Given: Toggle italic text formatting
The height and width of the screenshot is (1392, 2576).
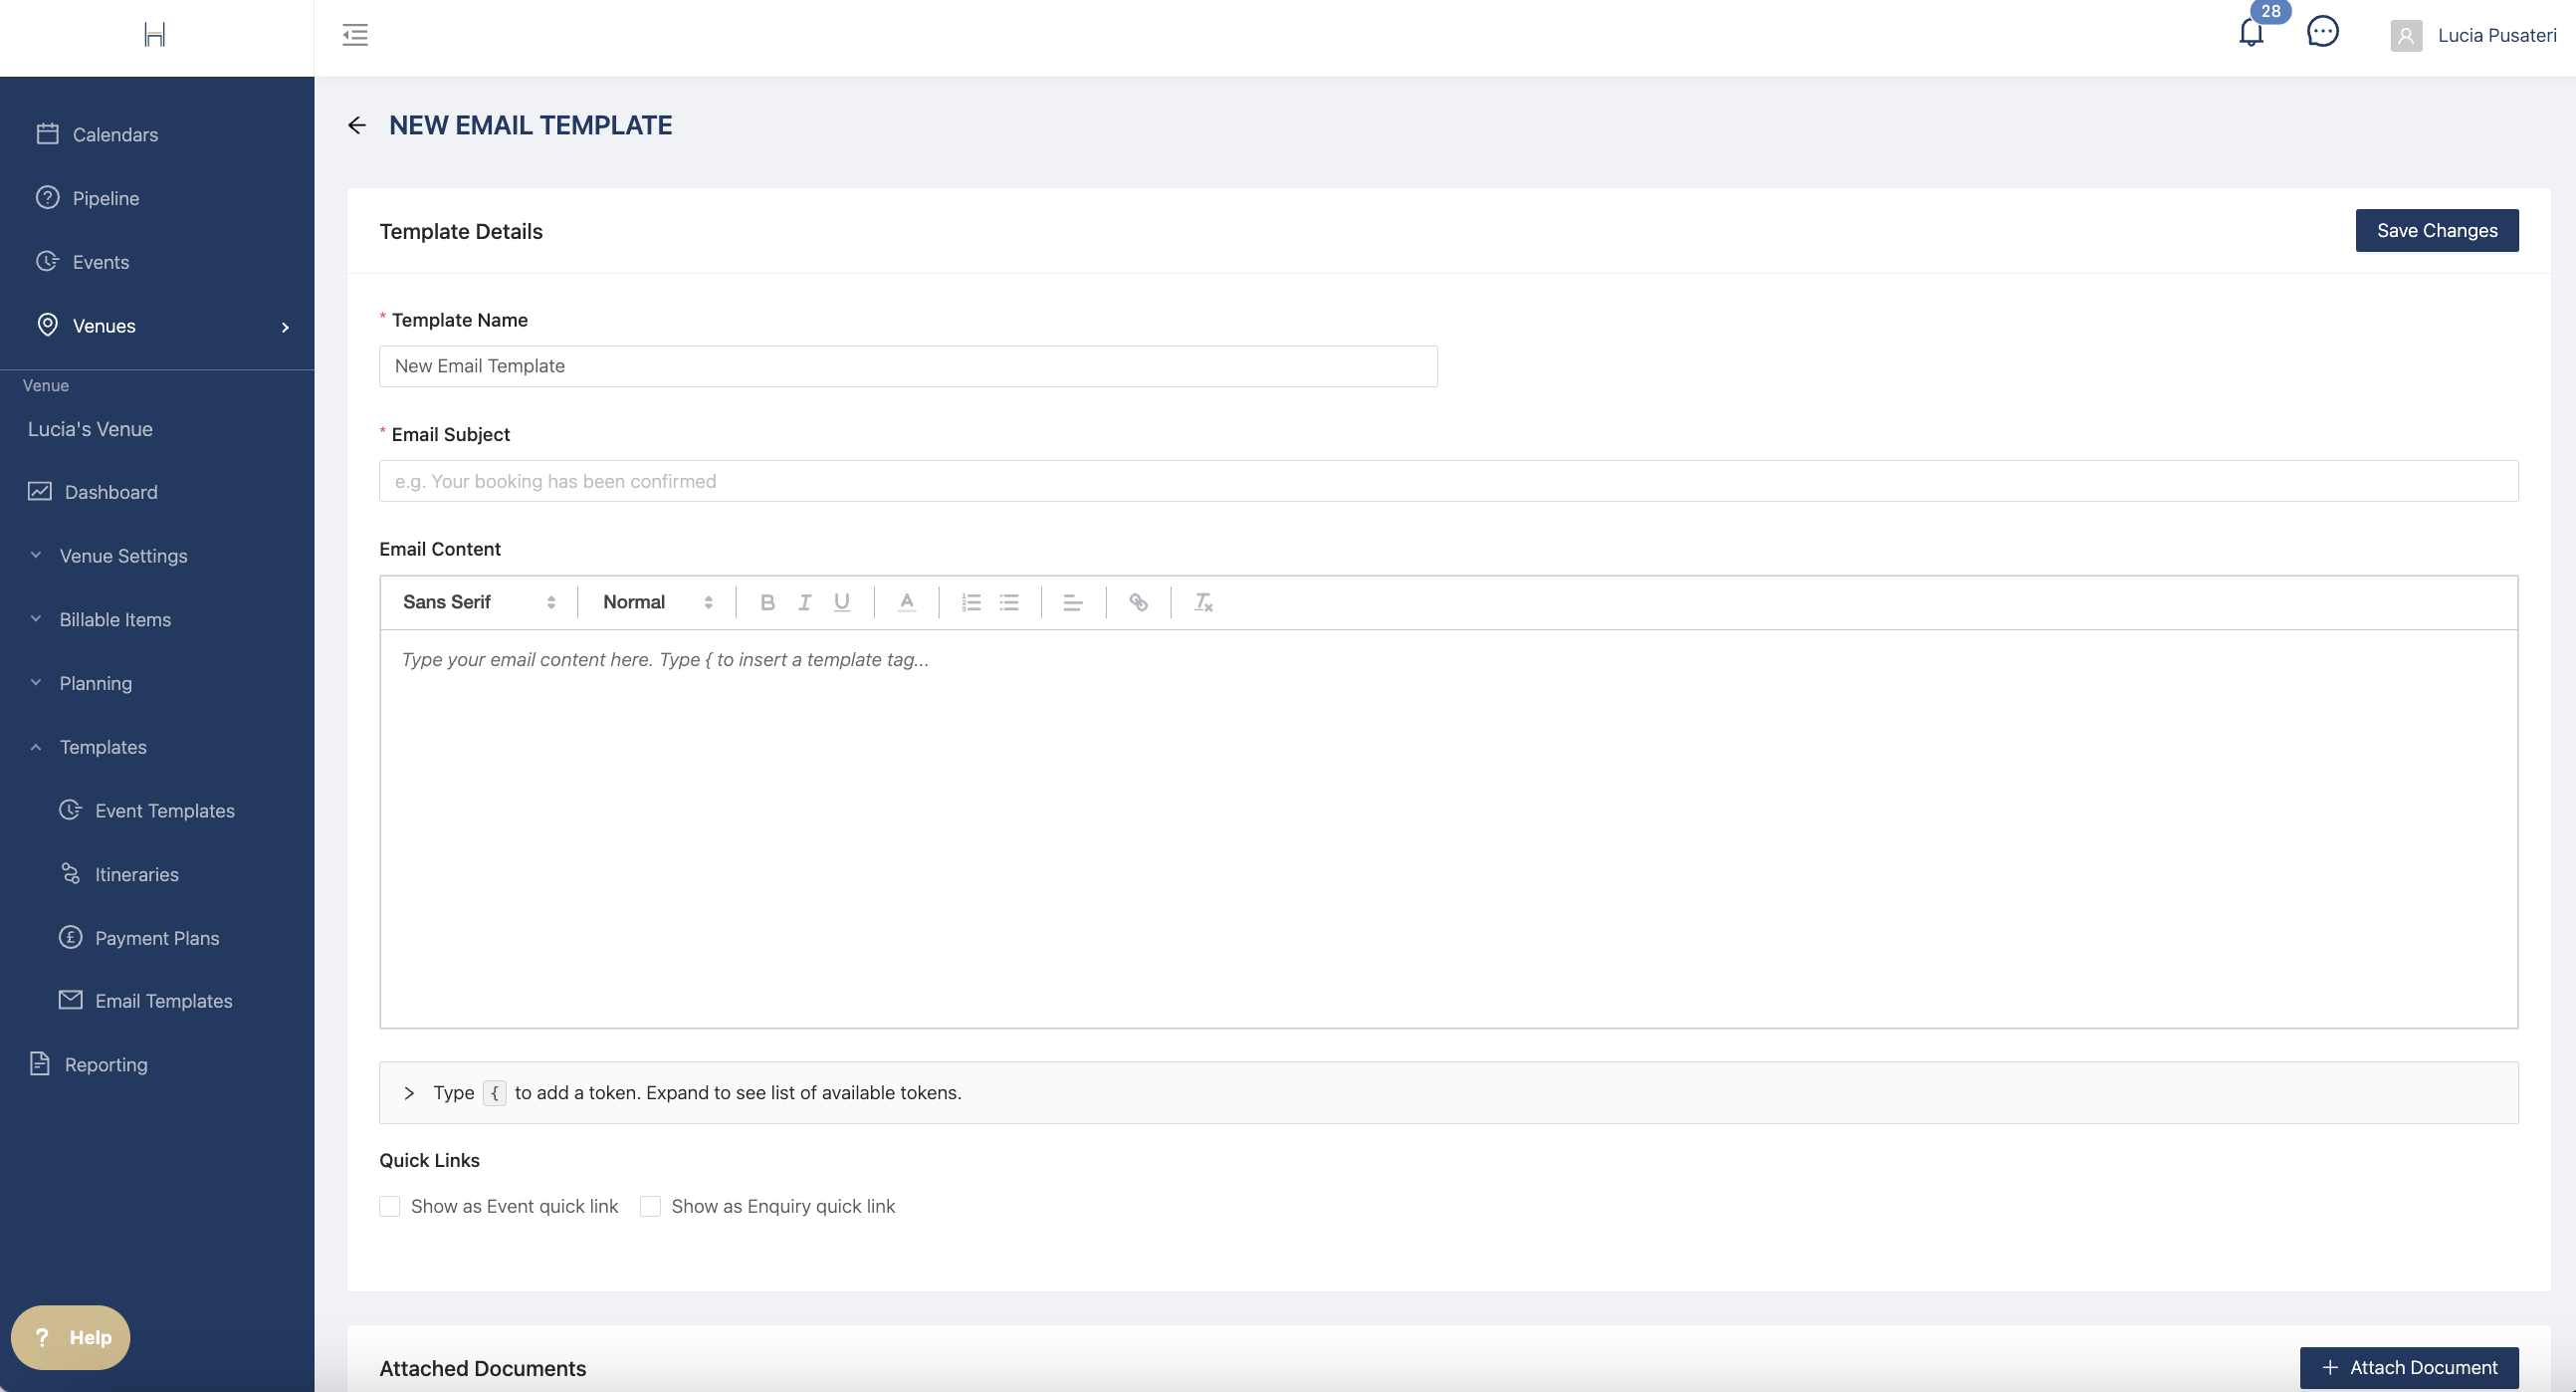Looking at the screenshot, I should tap(804, 602).
